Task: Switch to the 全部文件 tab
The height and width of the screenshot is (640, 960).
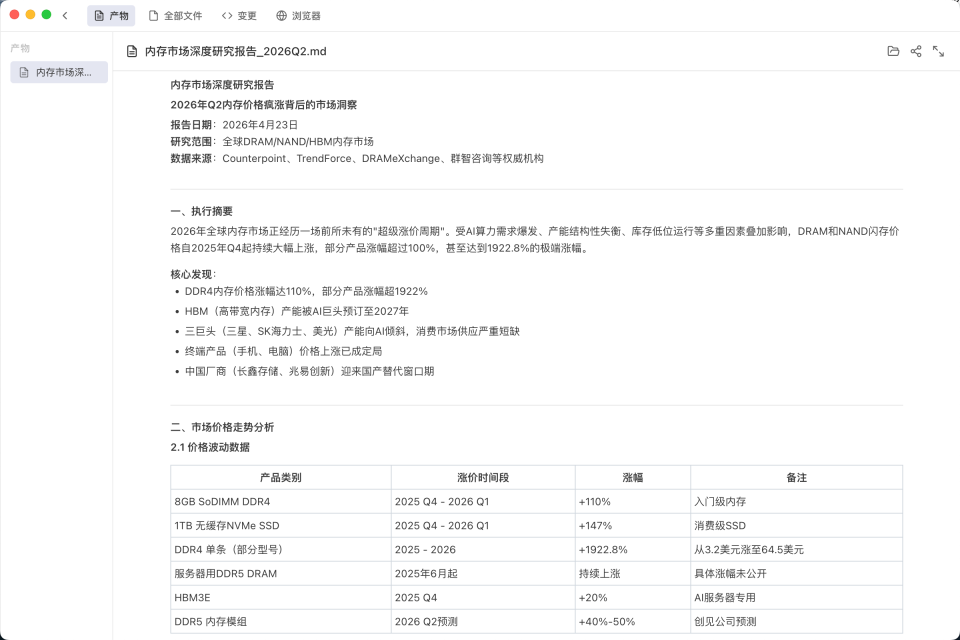Action: (176, 15)
